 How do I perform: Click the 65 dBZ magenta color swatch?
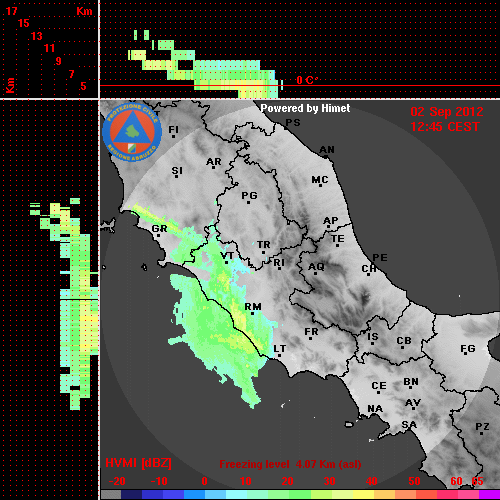[x=489, y=494]
